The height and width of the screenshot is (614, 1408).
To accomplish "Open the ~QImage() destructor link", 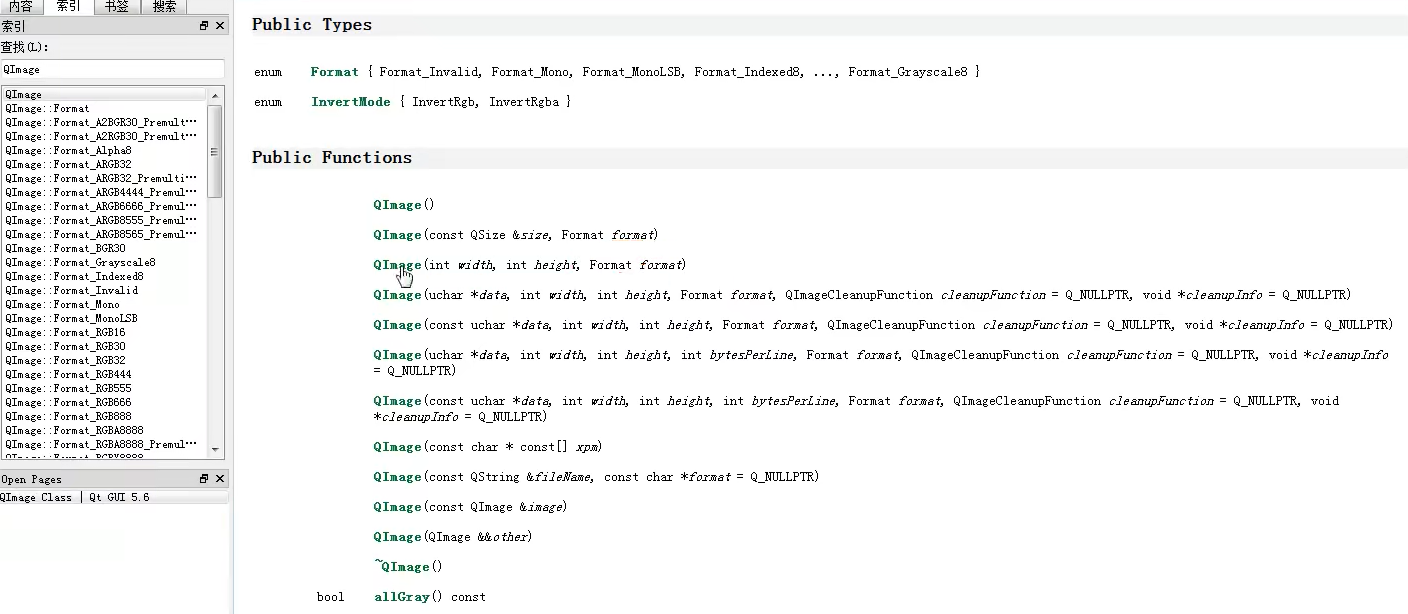I will [x=402, y=567].
